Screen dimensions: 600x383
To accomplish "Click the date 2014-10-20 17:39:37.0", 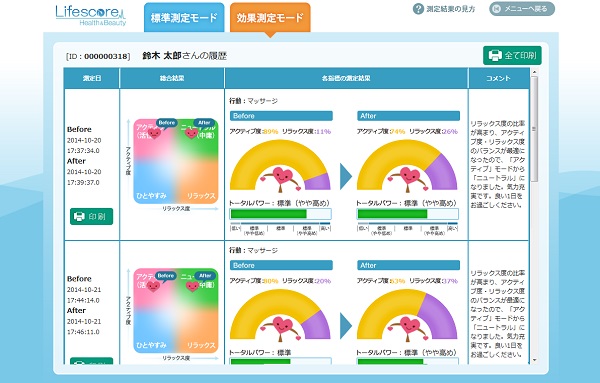I will coord(84,177).
